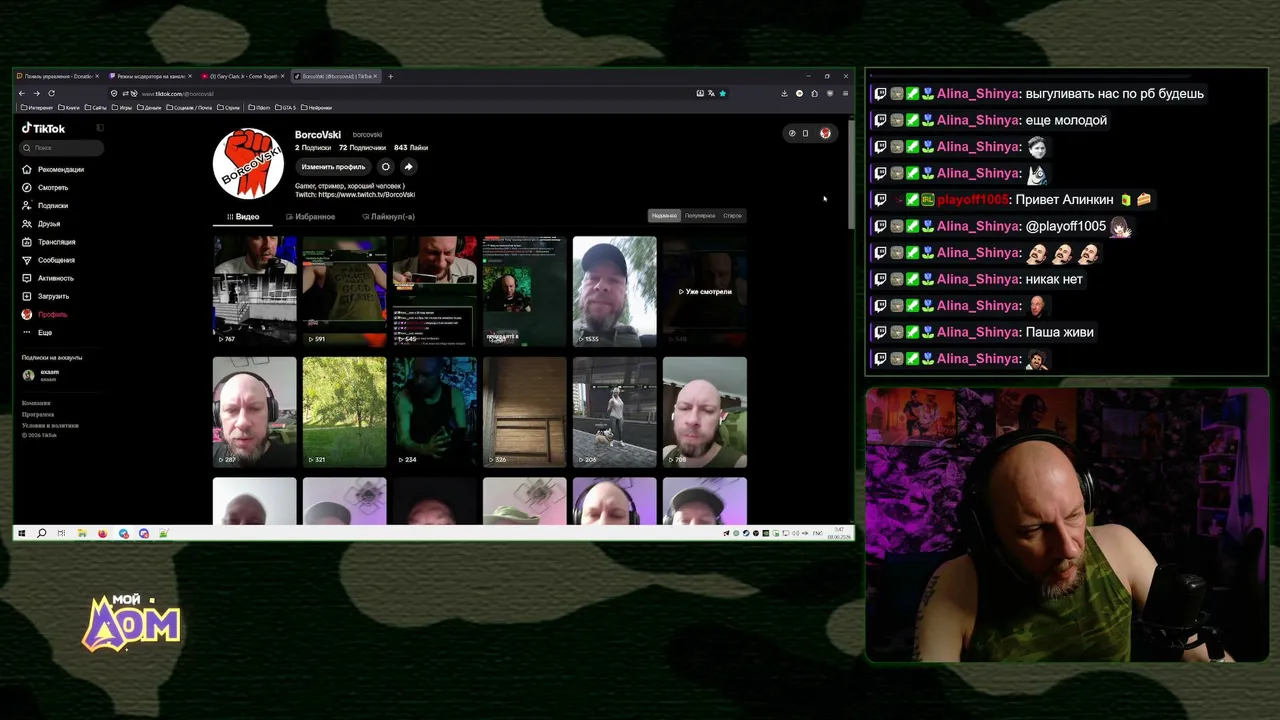Image resolution: width=1280 pixels, height=720 pixels.
Task: Open the video with 708 views
Action: pyautogui.click(x=705, y=412)
